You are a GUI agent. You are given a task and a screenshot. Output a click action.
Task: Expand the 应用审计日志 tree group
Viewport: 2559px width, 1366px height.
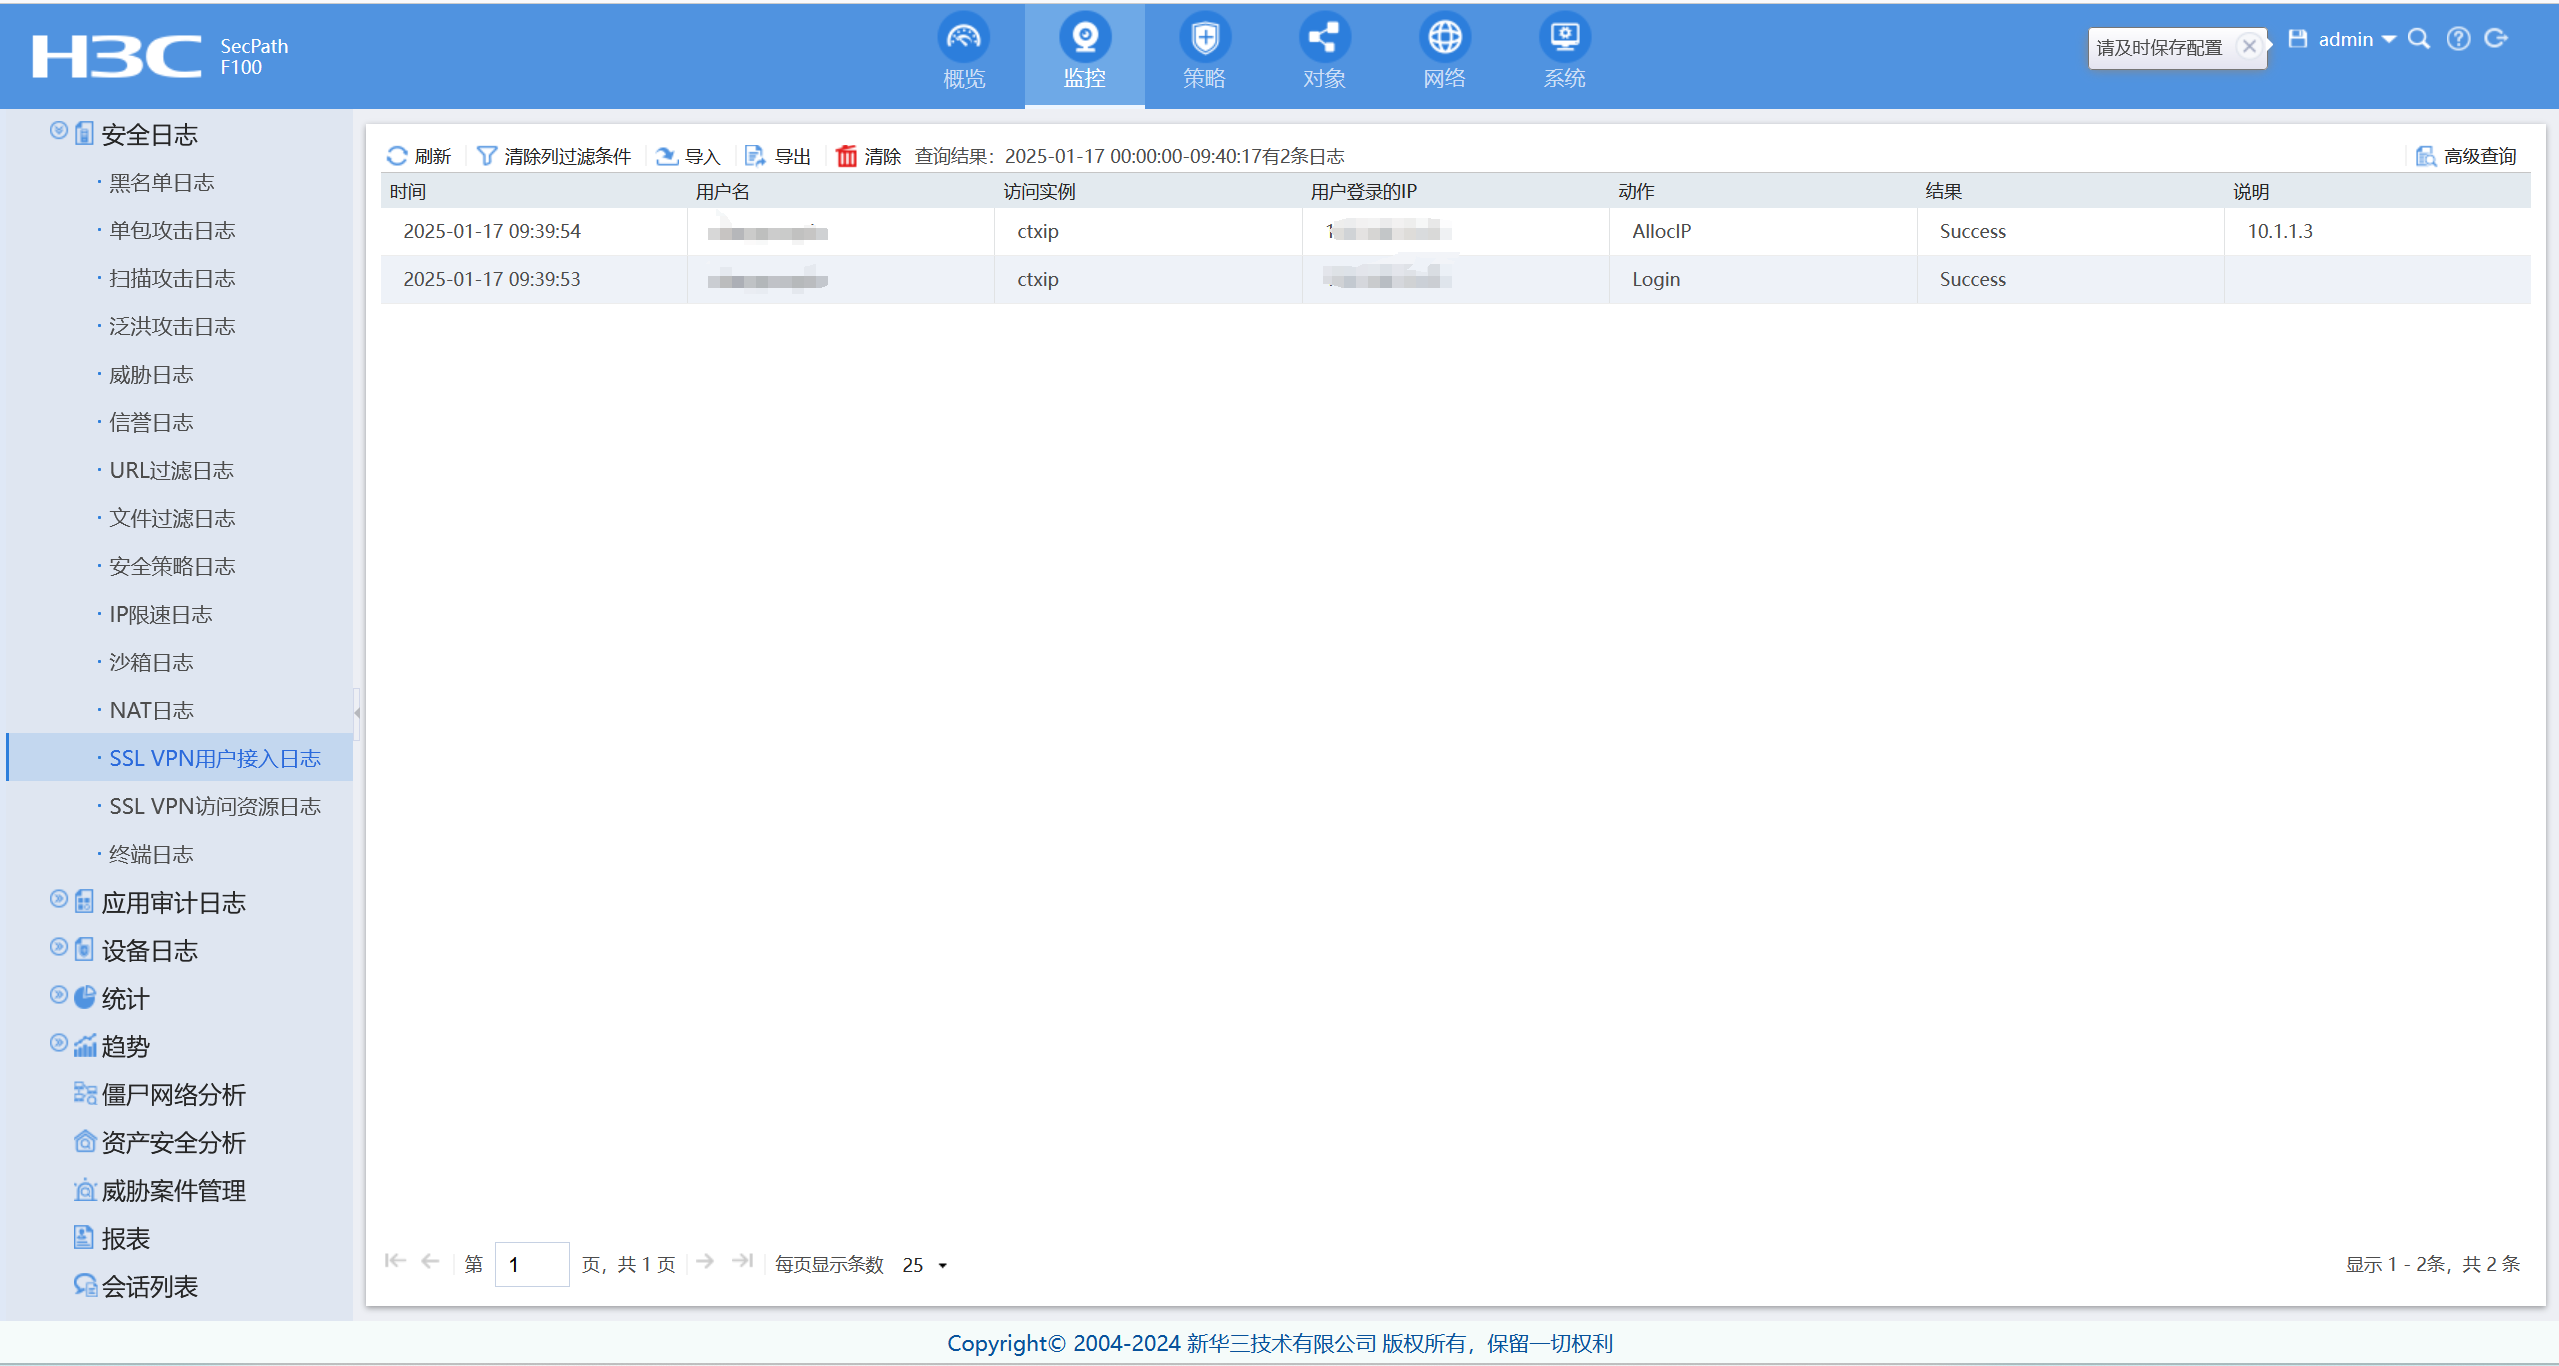[x=59, y=900]
